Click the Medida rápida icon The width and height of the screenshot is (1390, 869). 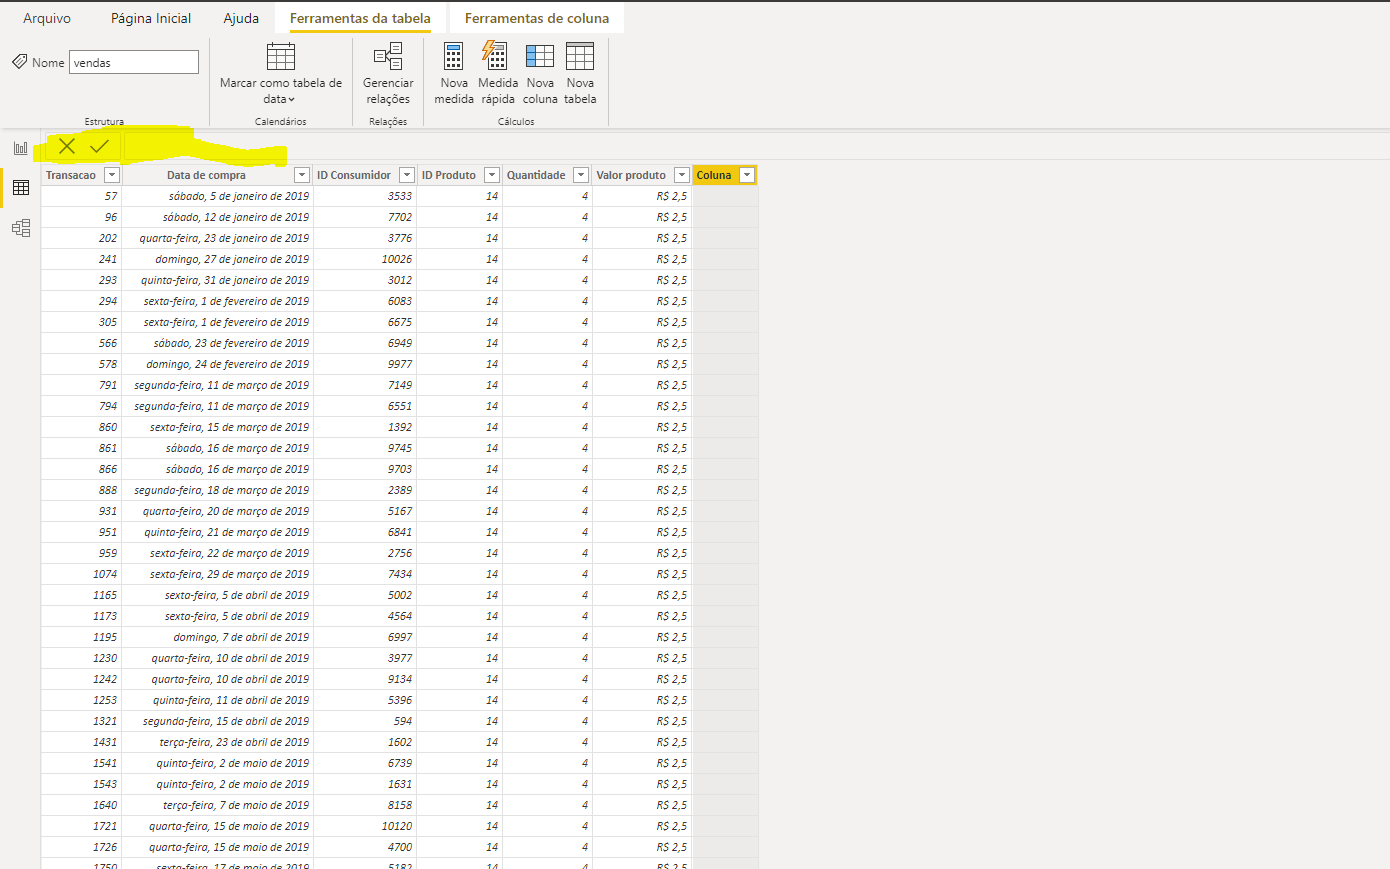495,55
